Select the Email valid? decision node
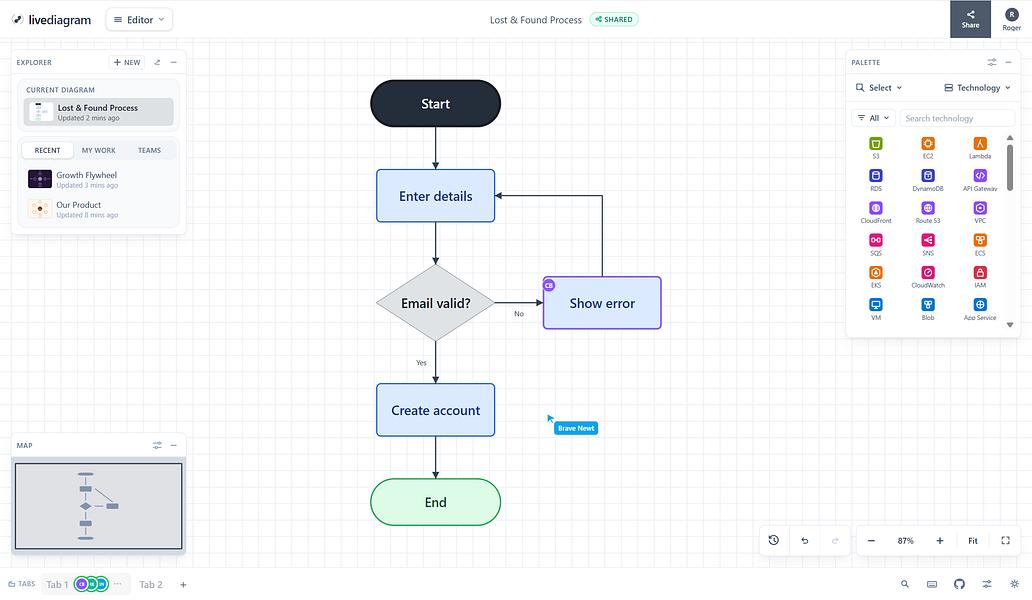Viewport: 1032px width, 600px height. [x=436, y=303]
